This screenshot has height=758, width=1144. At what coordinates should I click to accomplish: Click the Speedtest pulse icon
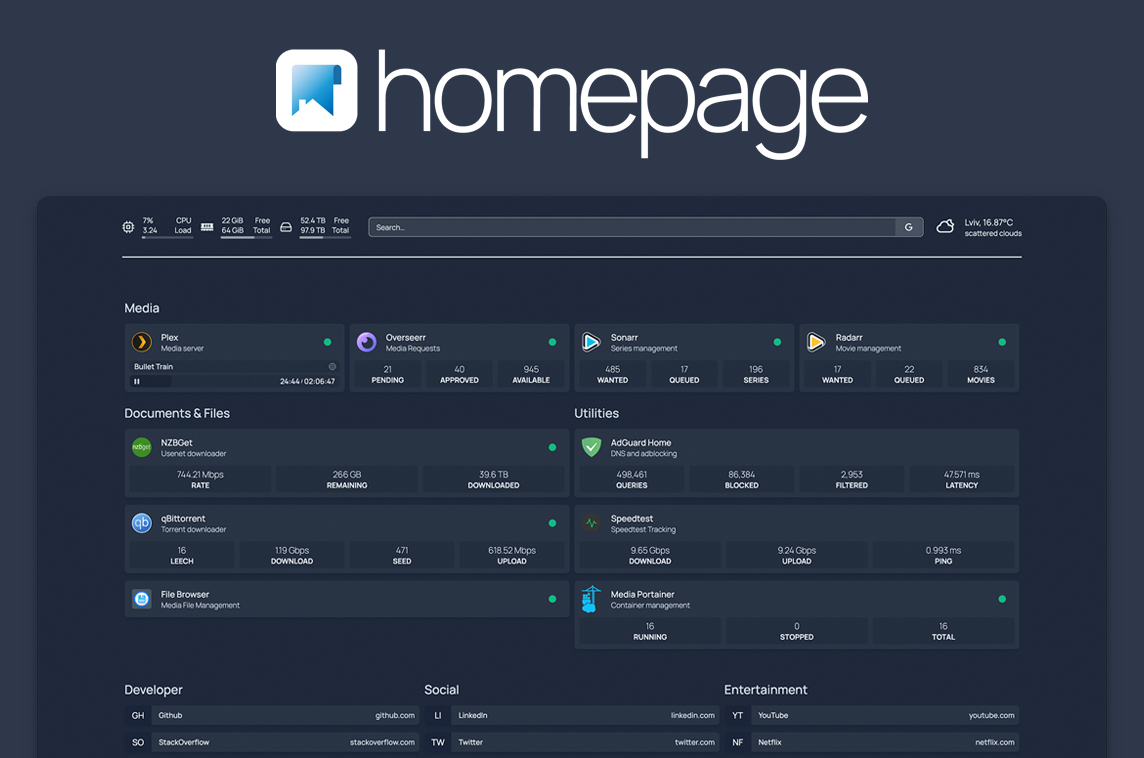tap(591, 522)
